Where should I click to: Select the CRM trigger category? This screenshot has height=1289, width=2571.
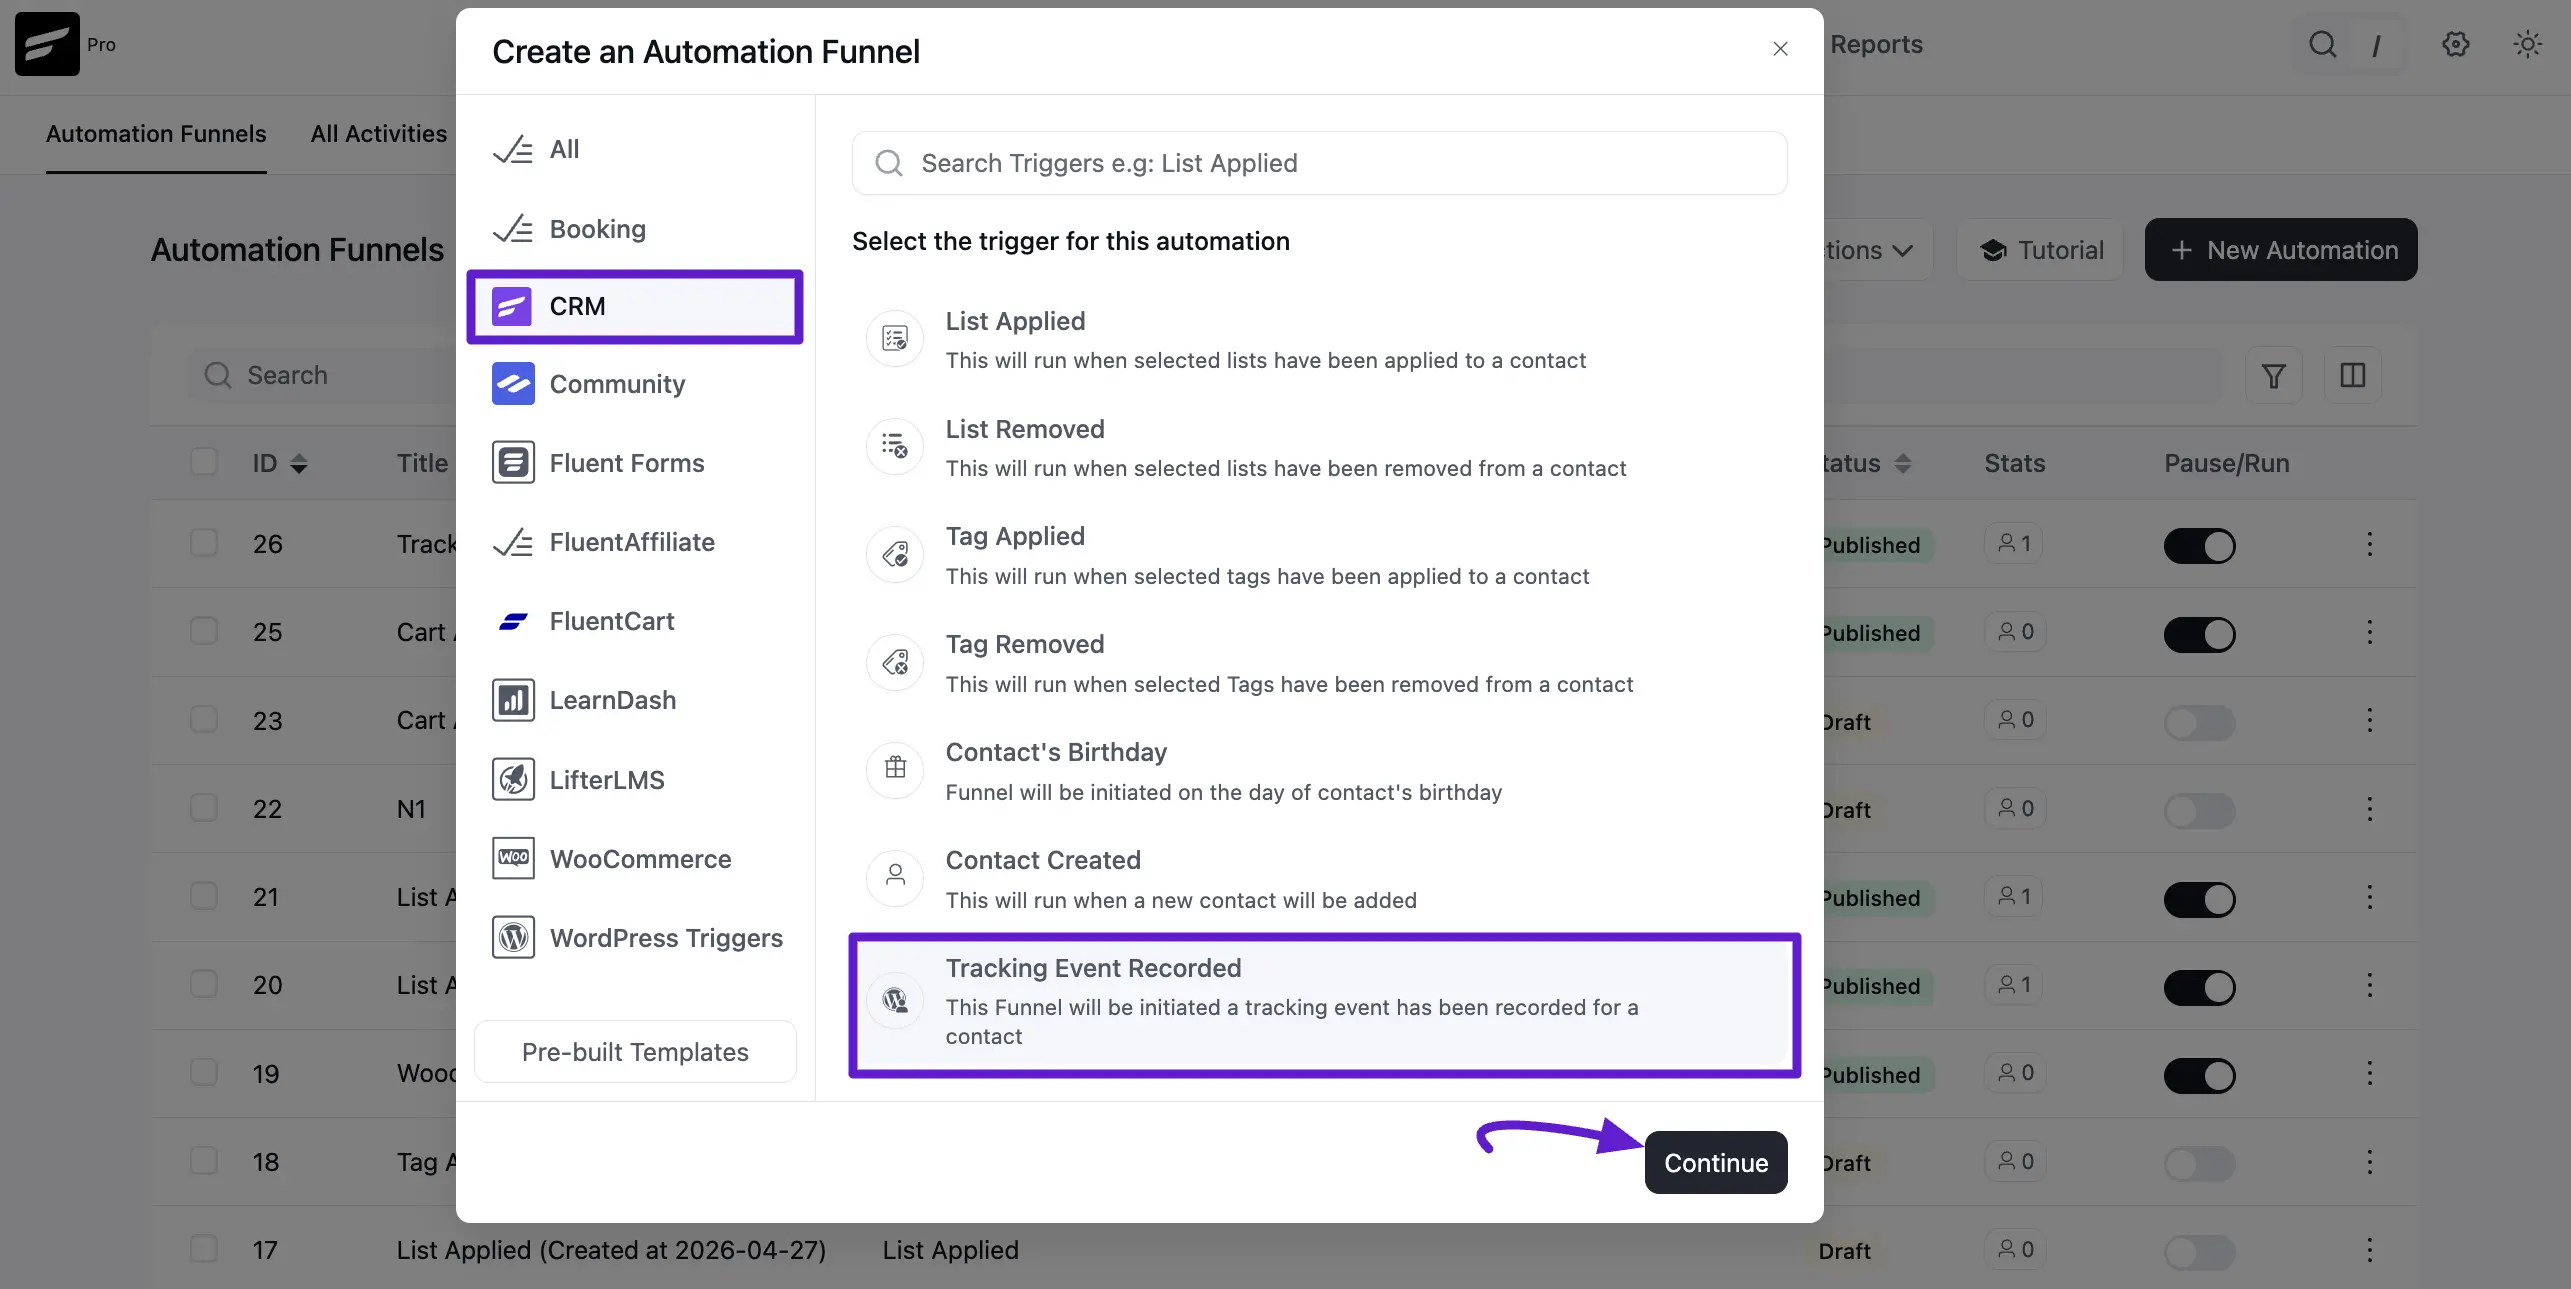tap(635, 306)
